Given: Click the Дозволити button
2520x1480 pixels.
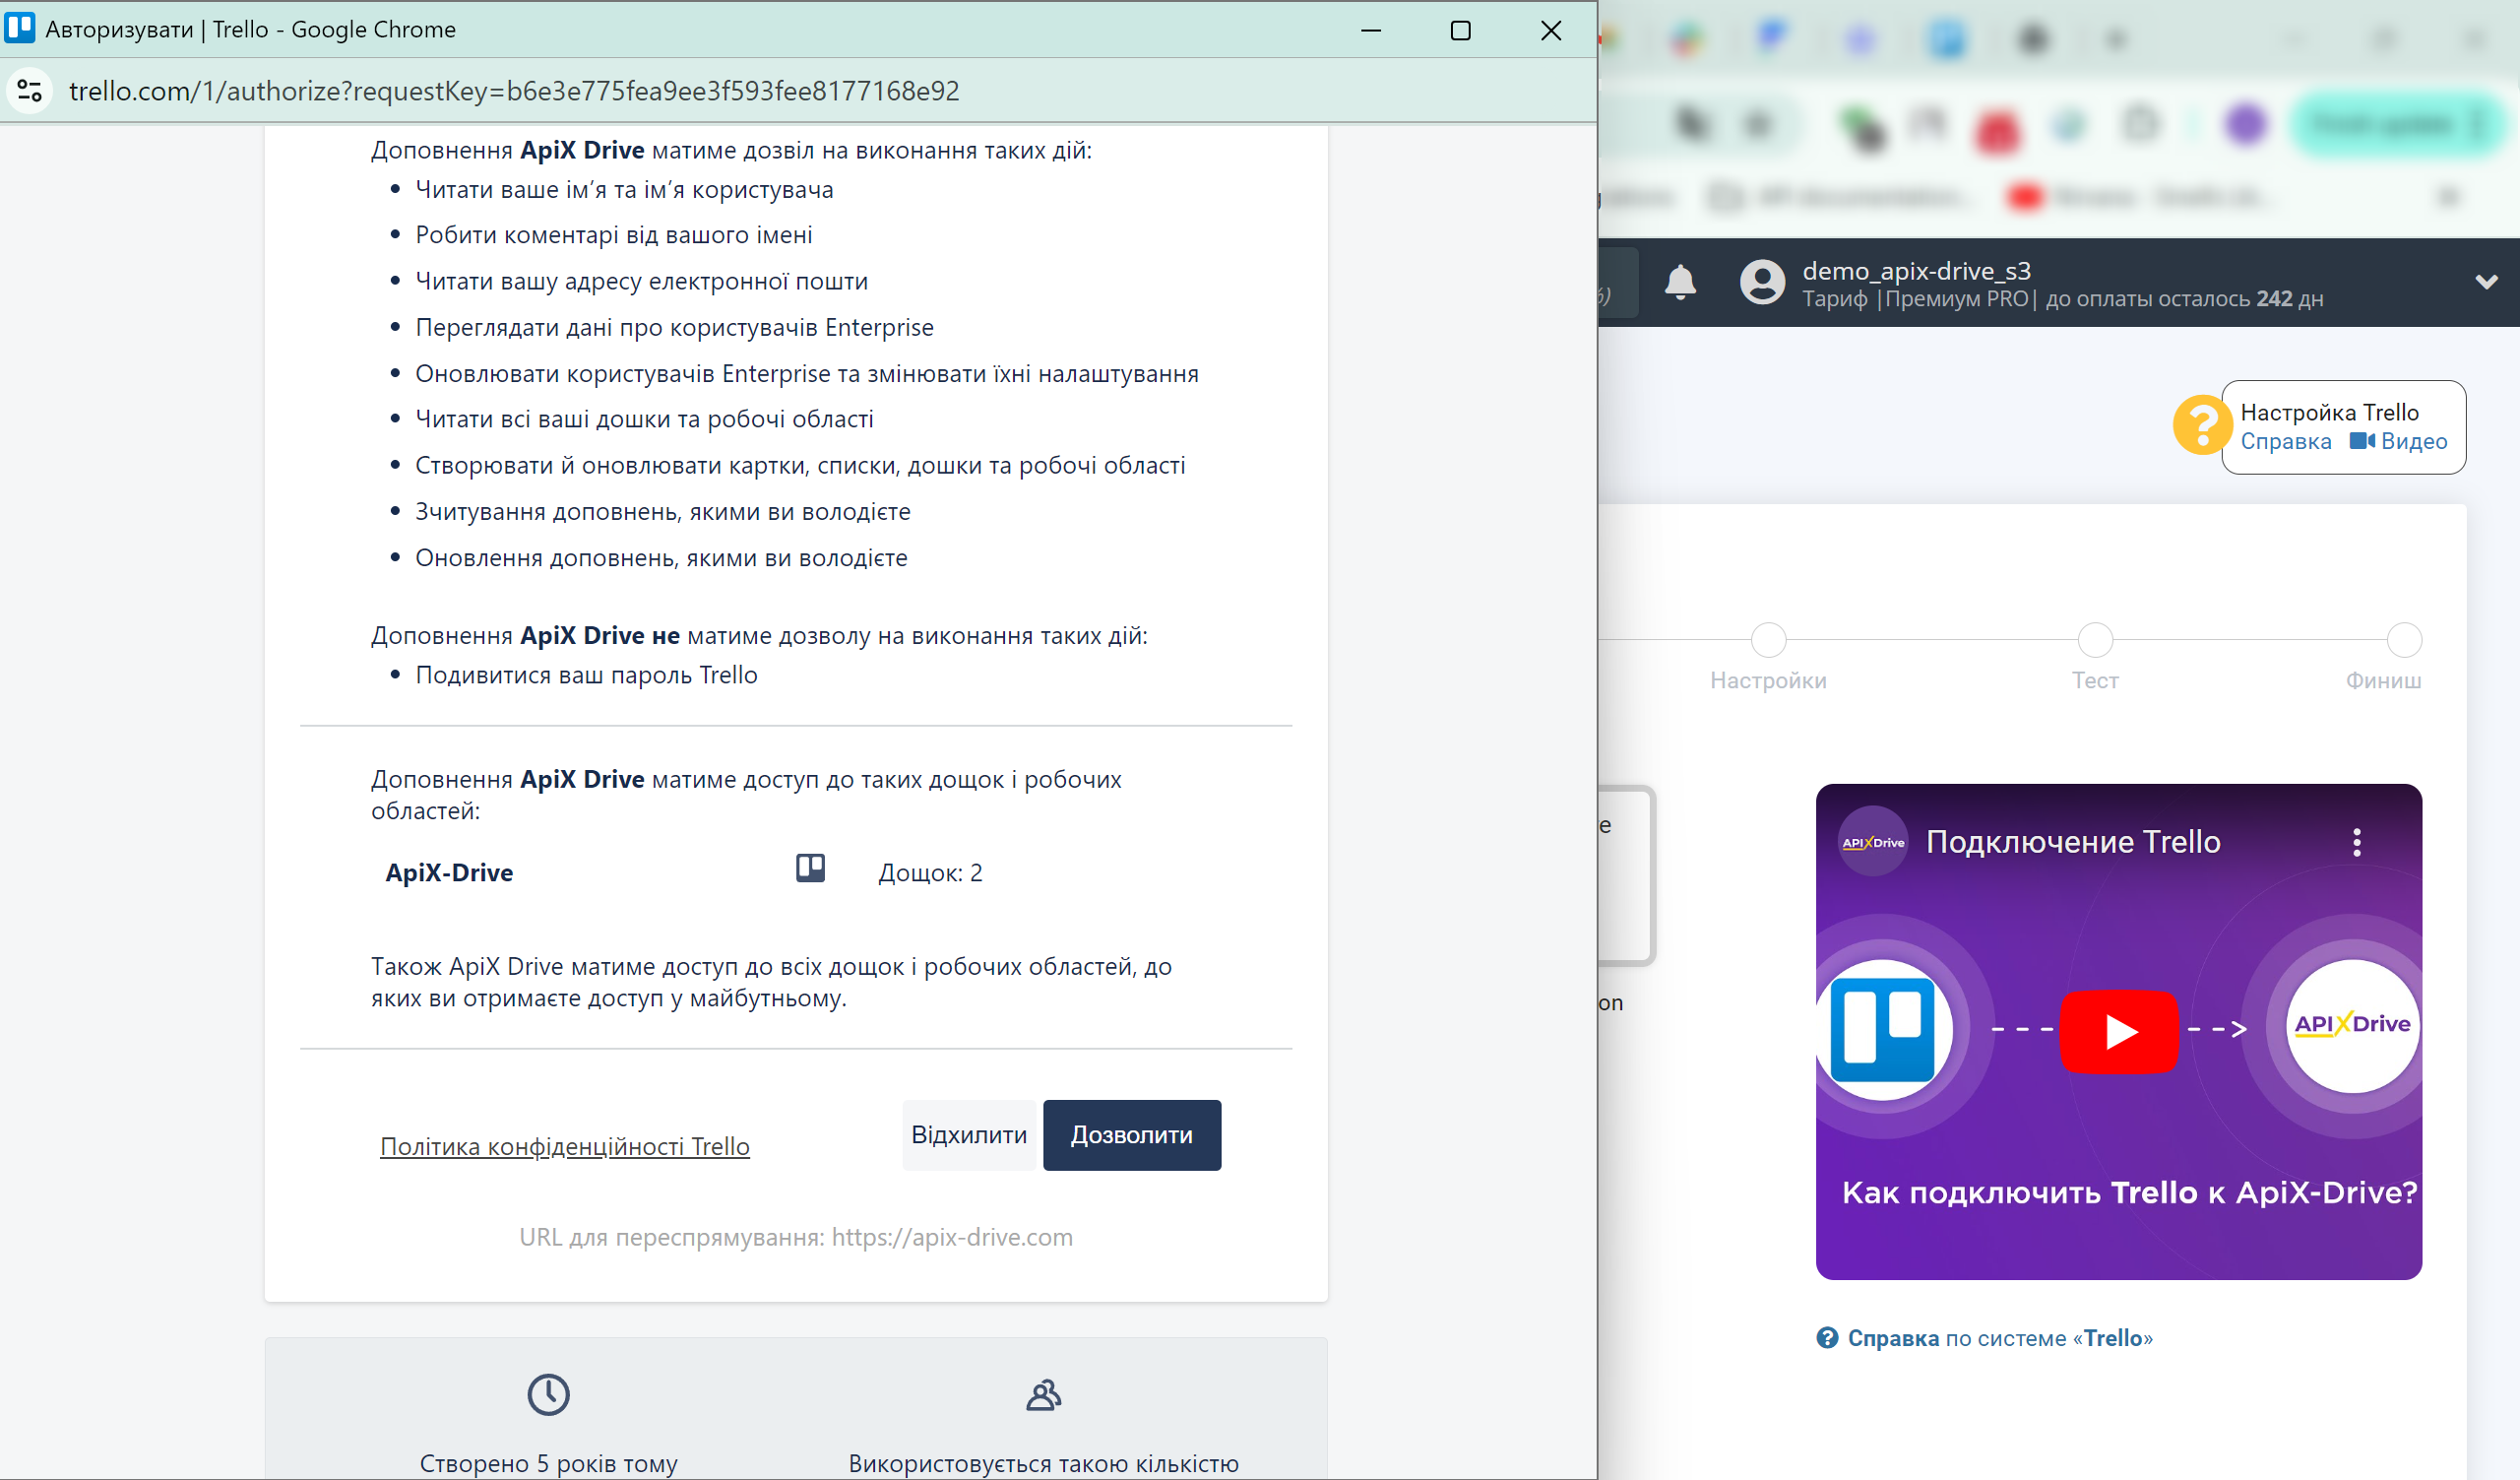Looking at the screenshot, I should point(1131,1135).
